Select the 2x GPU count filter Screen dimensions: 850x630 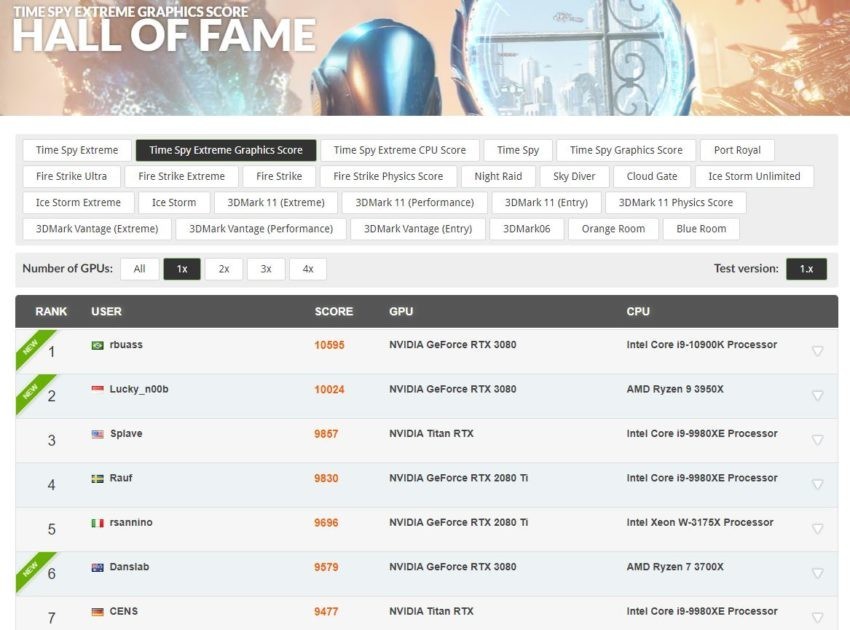point(223,269)
